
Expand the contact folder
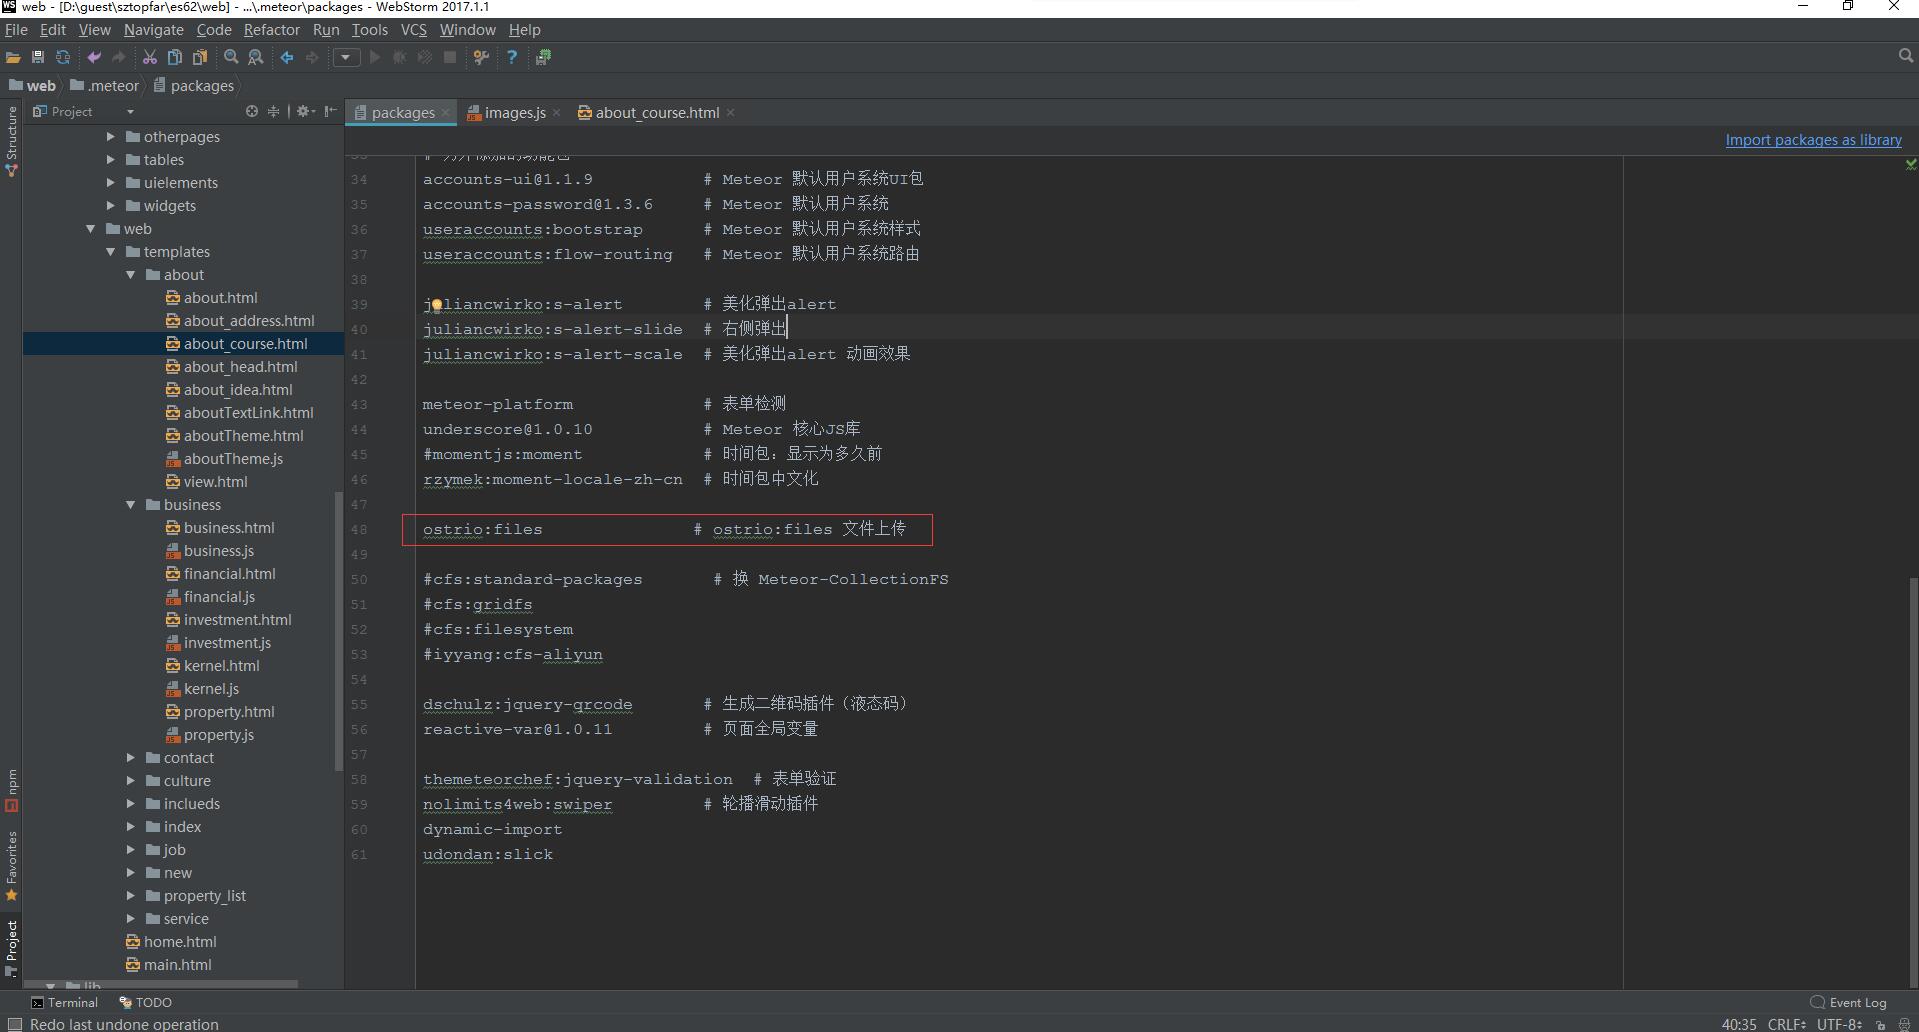[129, 757]
